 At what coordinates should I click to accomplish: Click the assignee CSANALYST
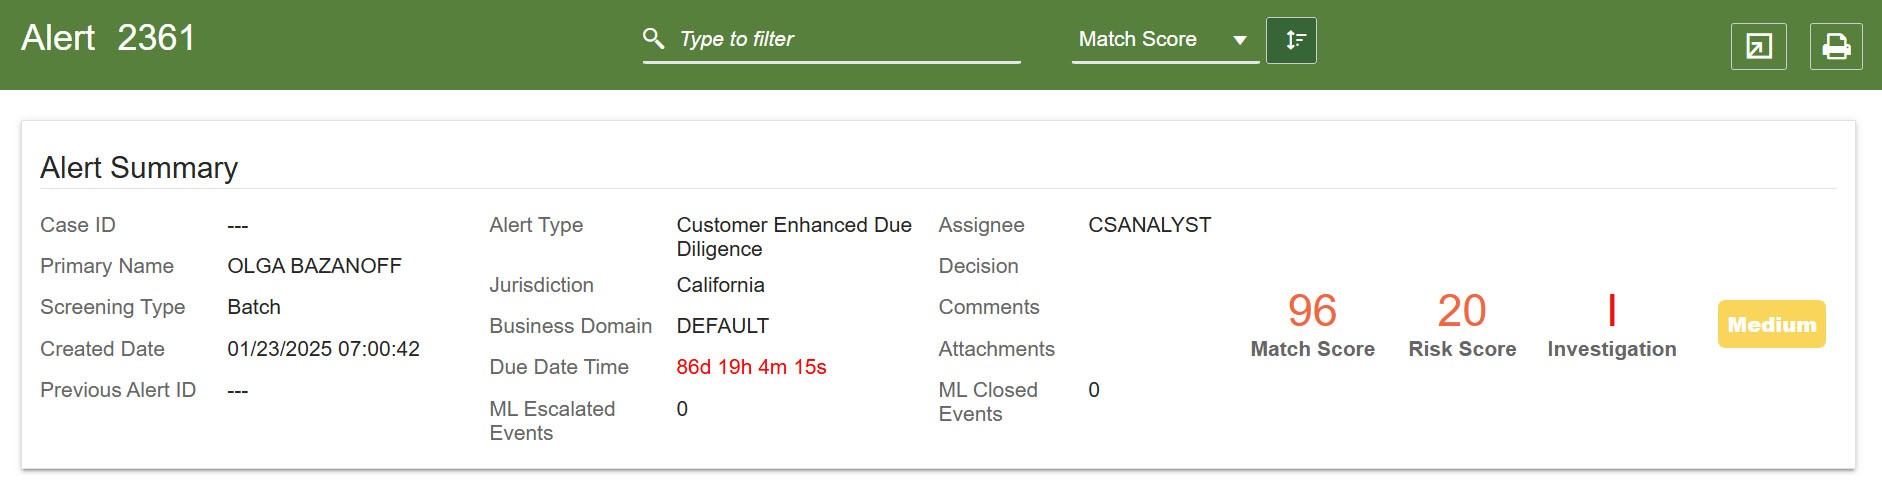tap(1149, 225)
